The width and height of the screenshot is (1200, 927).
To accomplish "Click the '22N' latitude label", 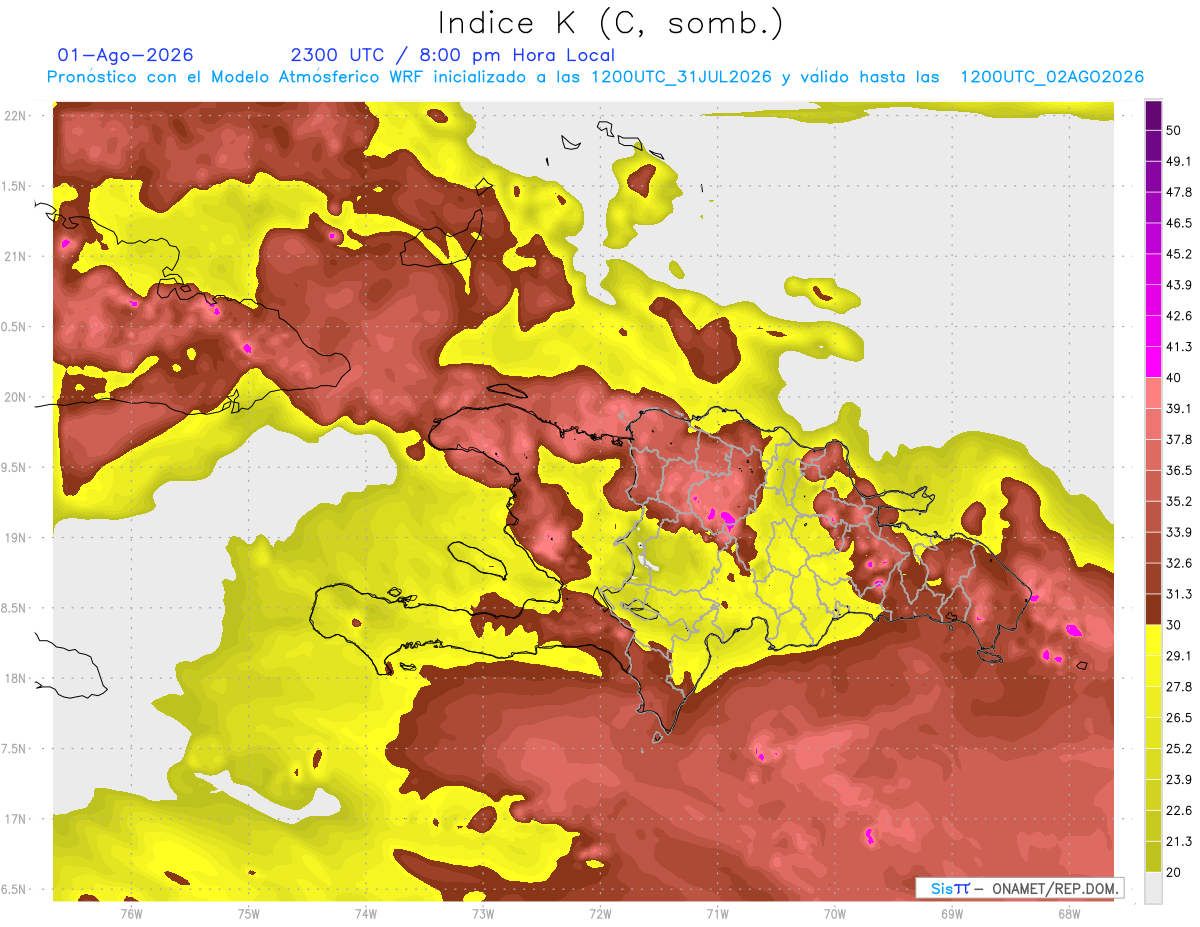I will [x=15, y=116].
